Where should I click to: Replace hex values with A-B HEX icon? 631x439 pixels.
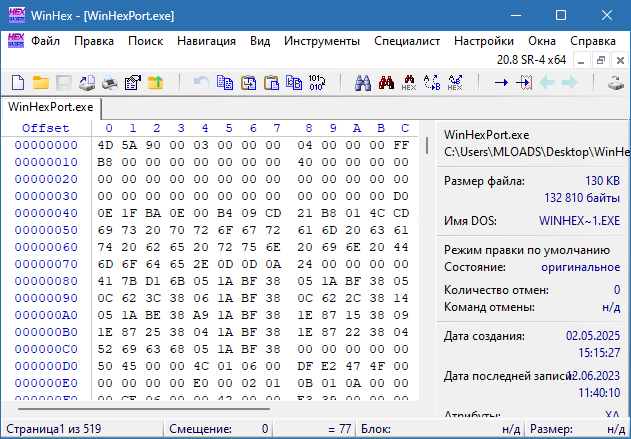(455, 82)
